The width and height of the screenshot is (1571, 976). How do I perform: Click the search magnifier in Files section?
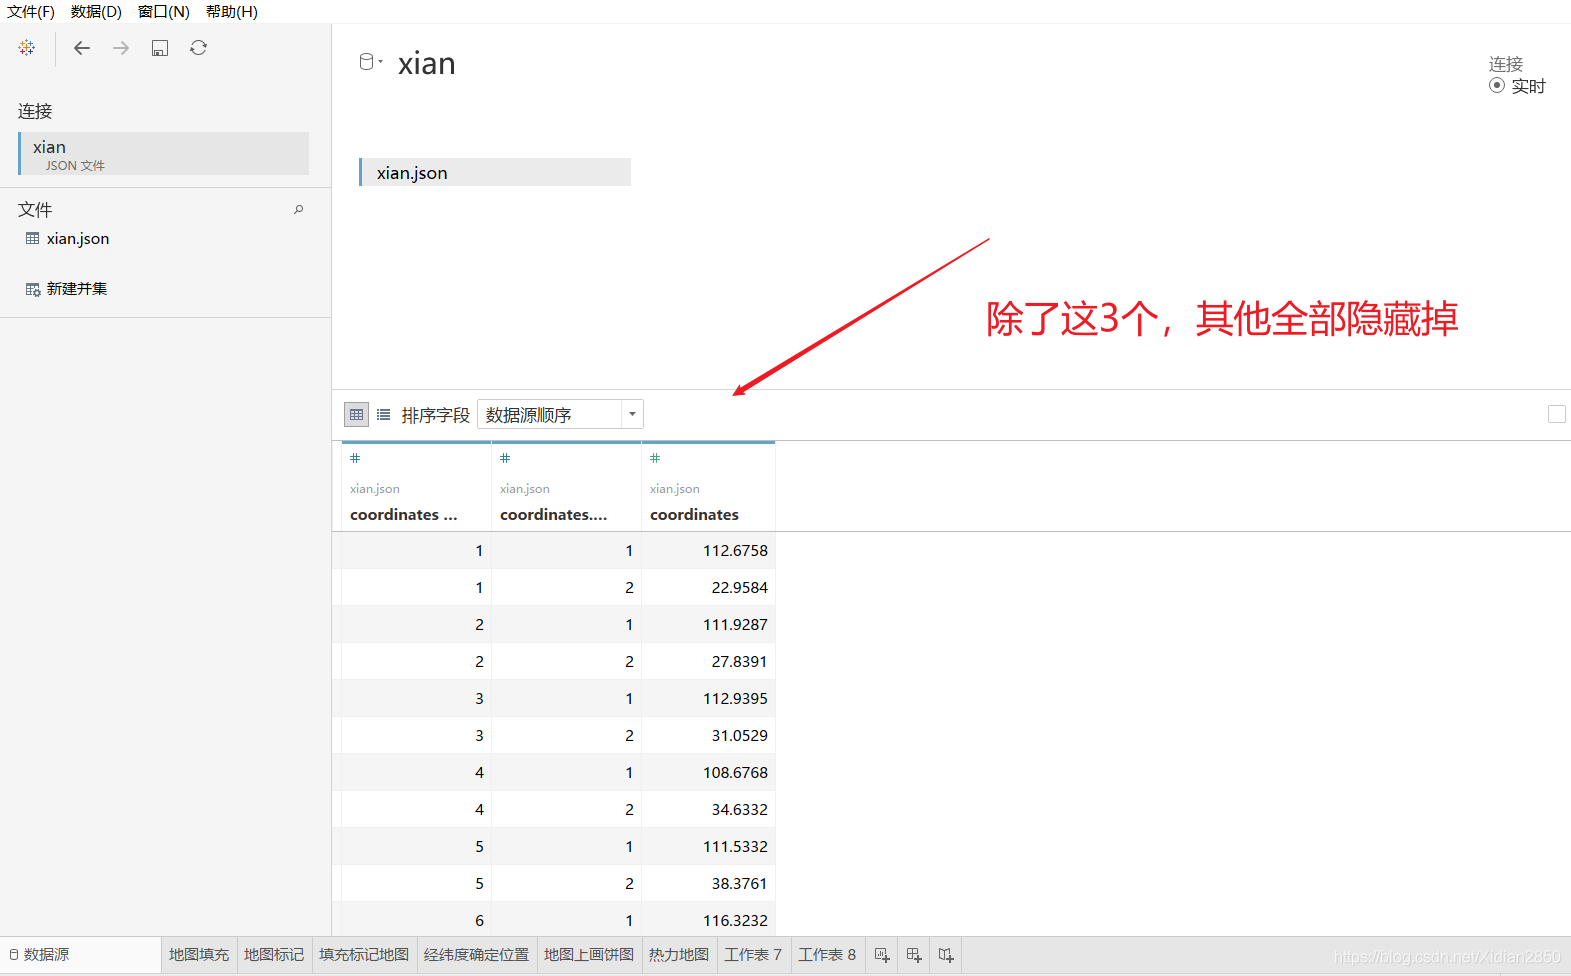pyautogui.click(x=298, y=209)
